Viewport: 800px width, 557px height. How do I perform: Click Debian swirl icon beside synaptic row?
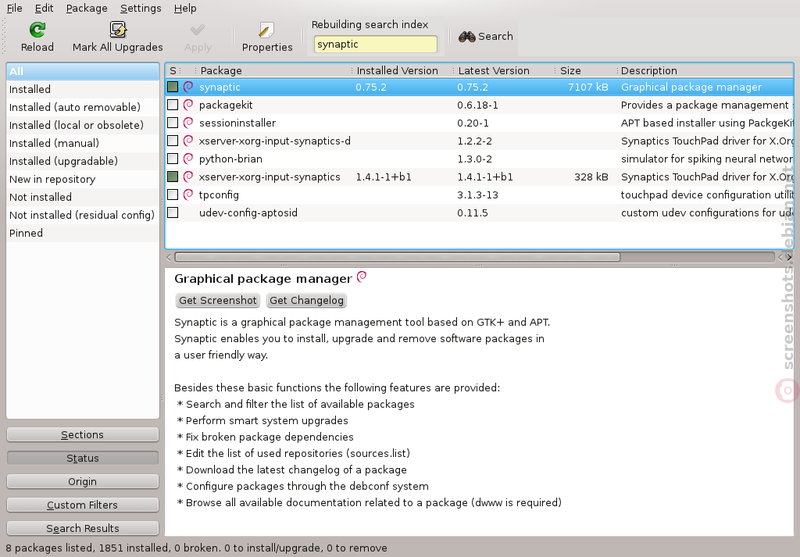(x=188, y=87)
